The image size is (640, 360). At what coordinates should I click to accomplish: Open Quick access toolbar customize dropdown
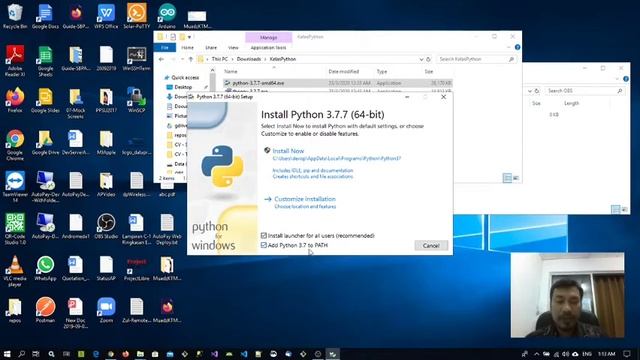[x=189, y=37]
